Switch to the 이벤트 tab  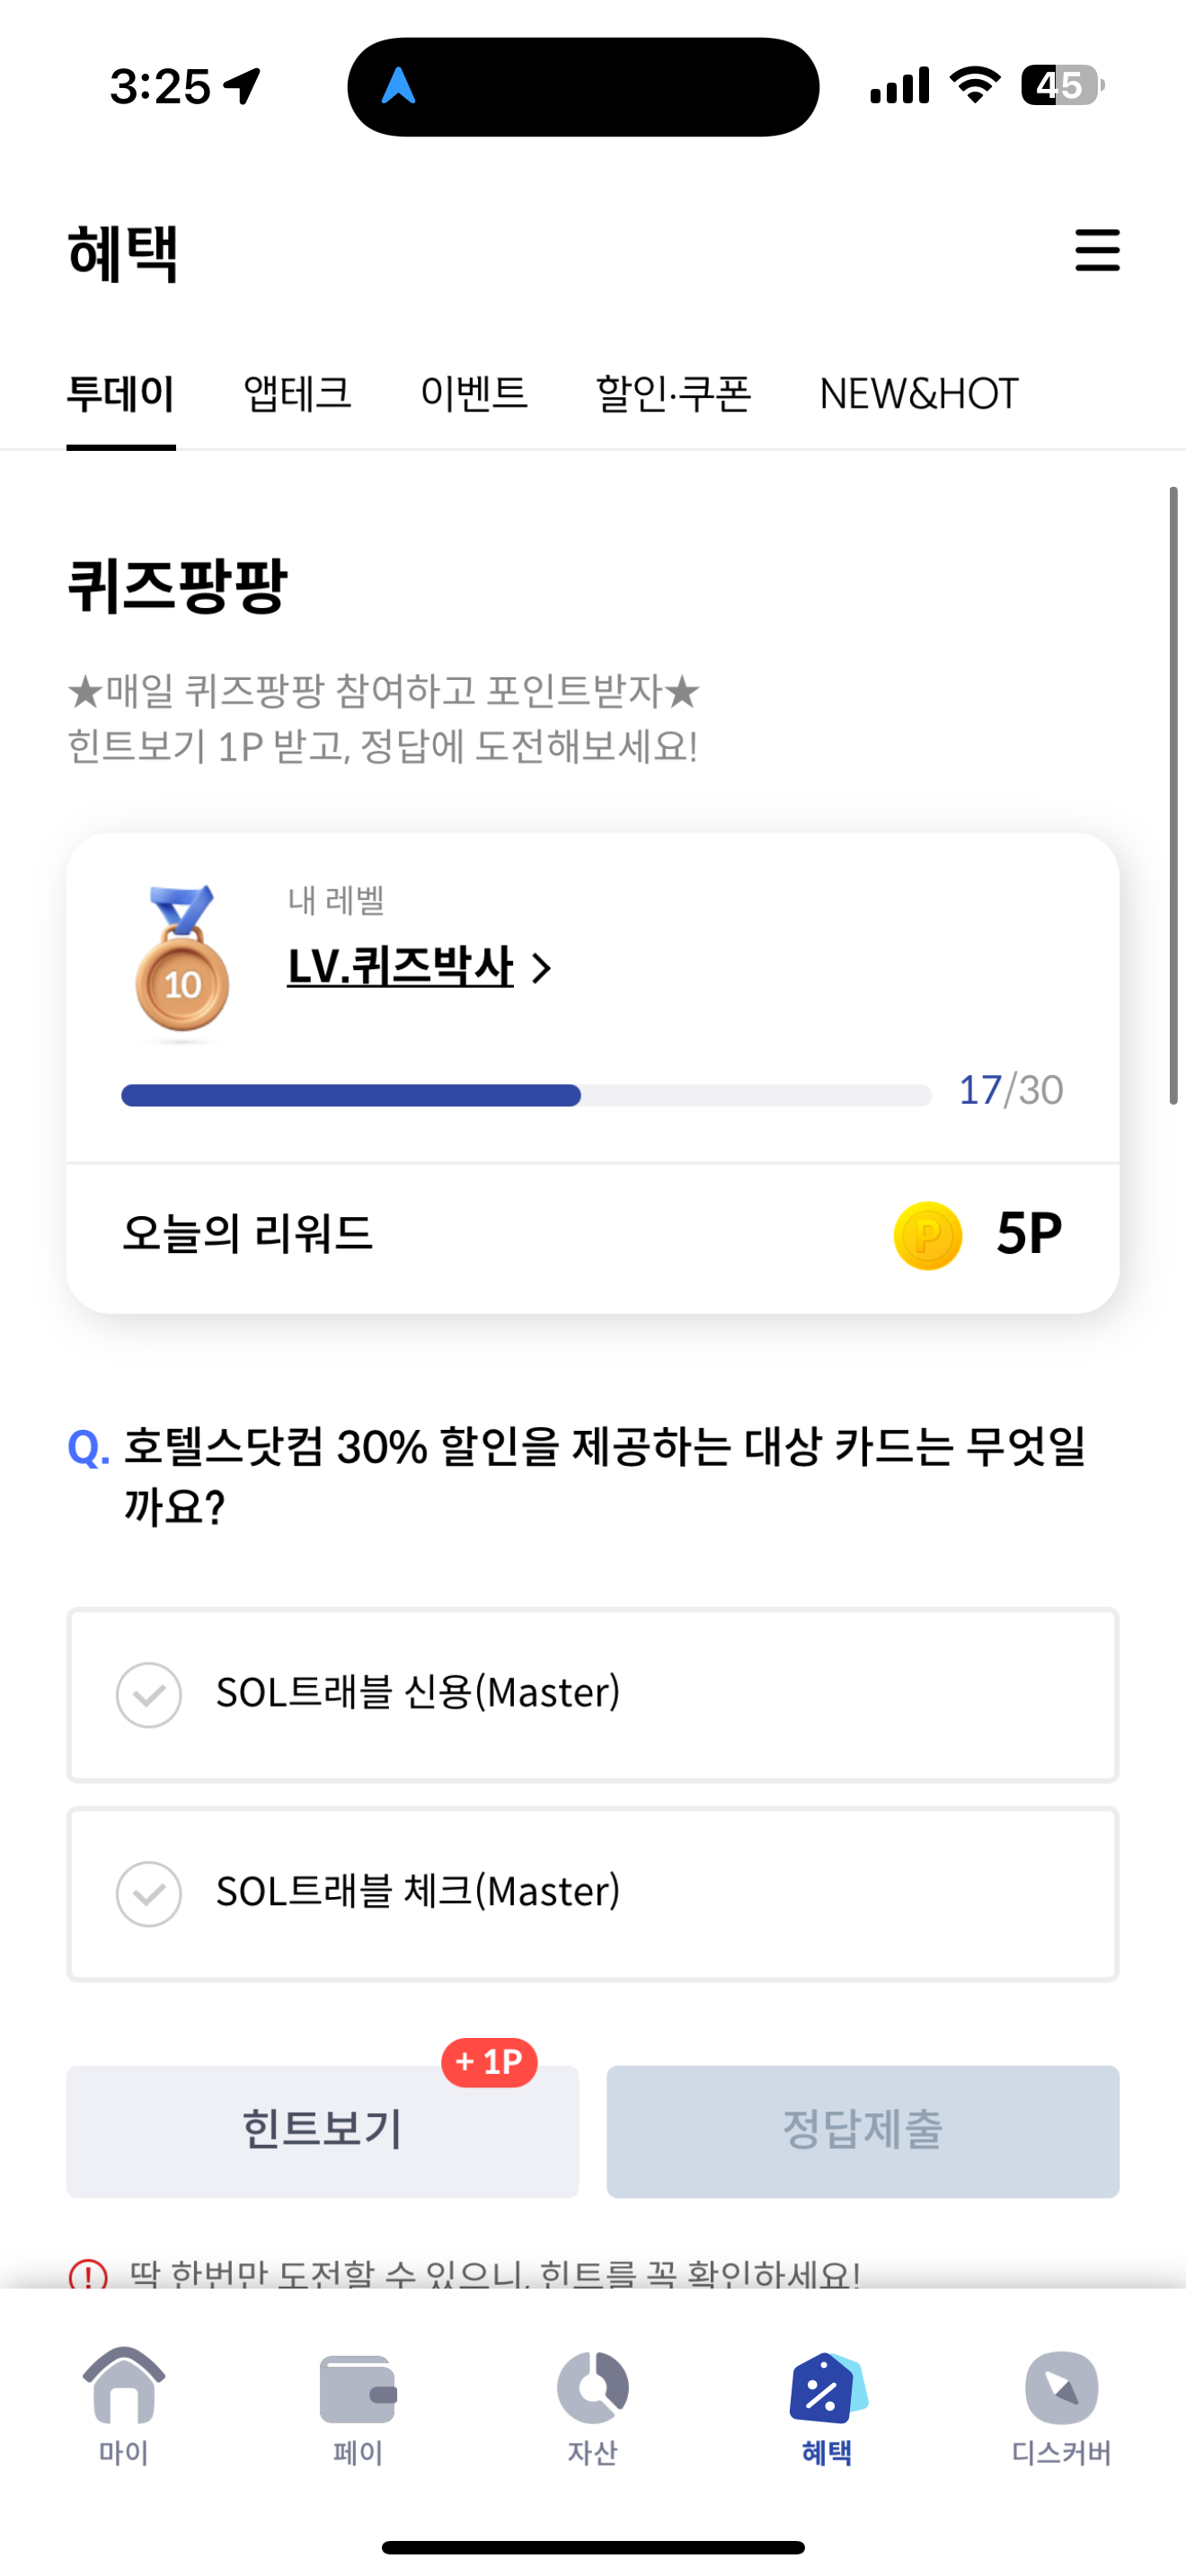tap(473, 393)
